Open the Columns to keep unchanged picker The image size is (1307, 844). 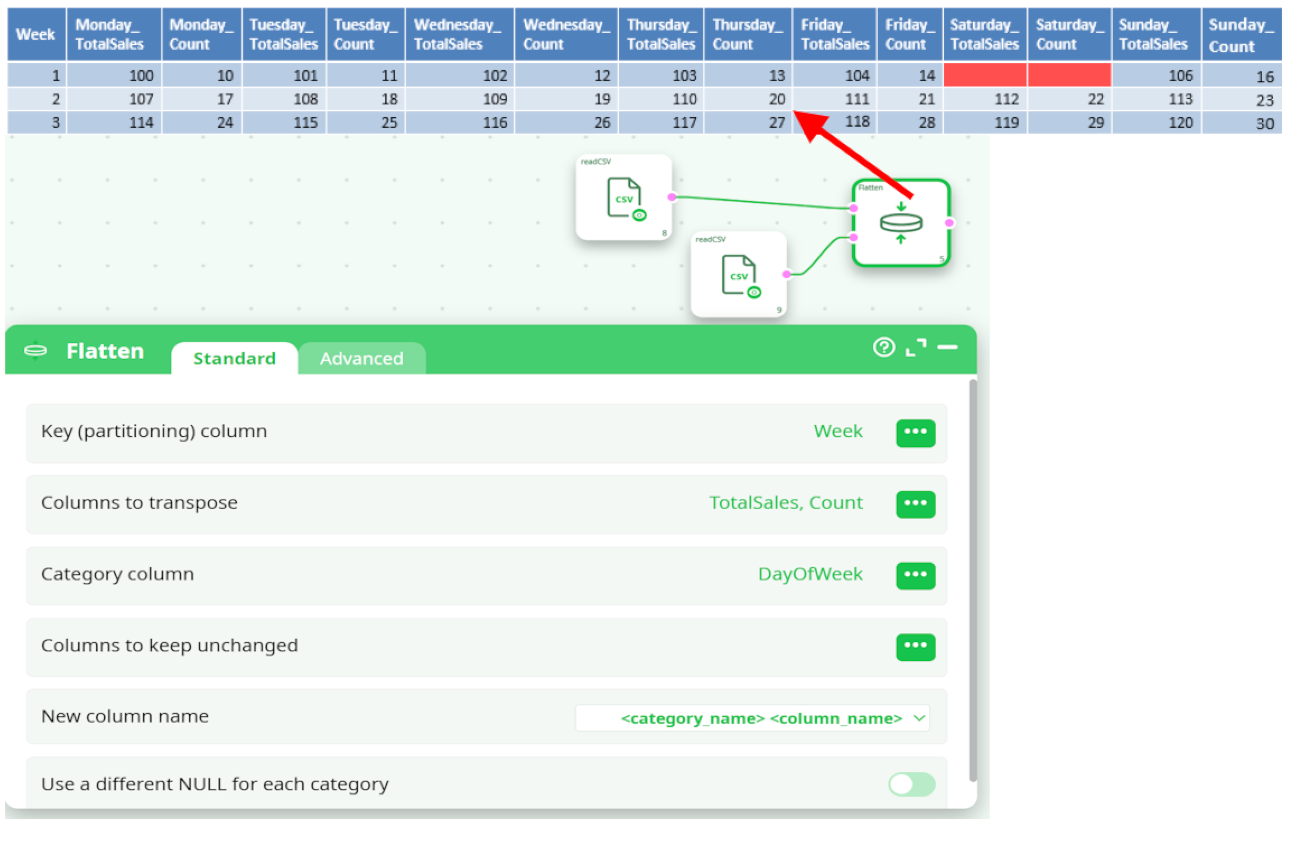[x=915, y=646]
